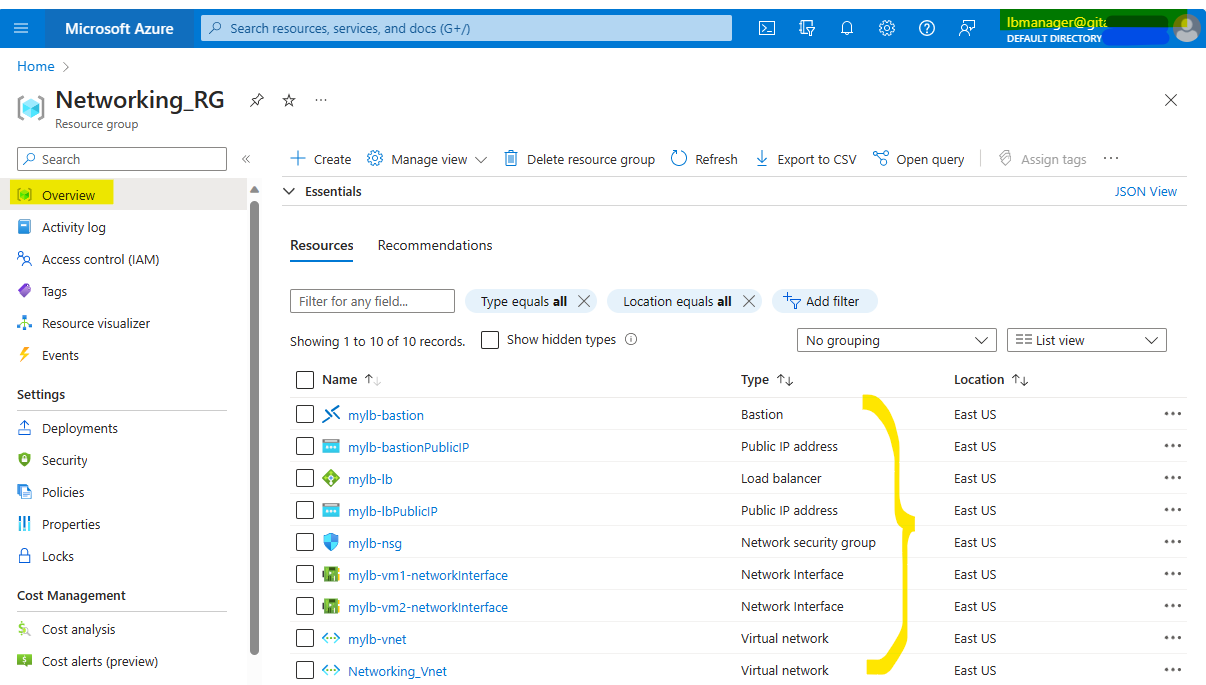Select the mylb-vm2-networkInterface row checkbox
The image size is (1206, 685).
pyautogui.click(x=305, y=606)
